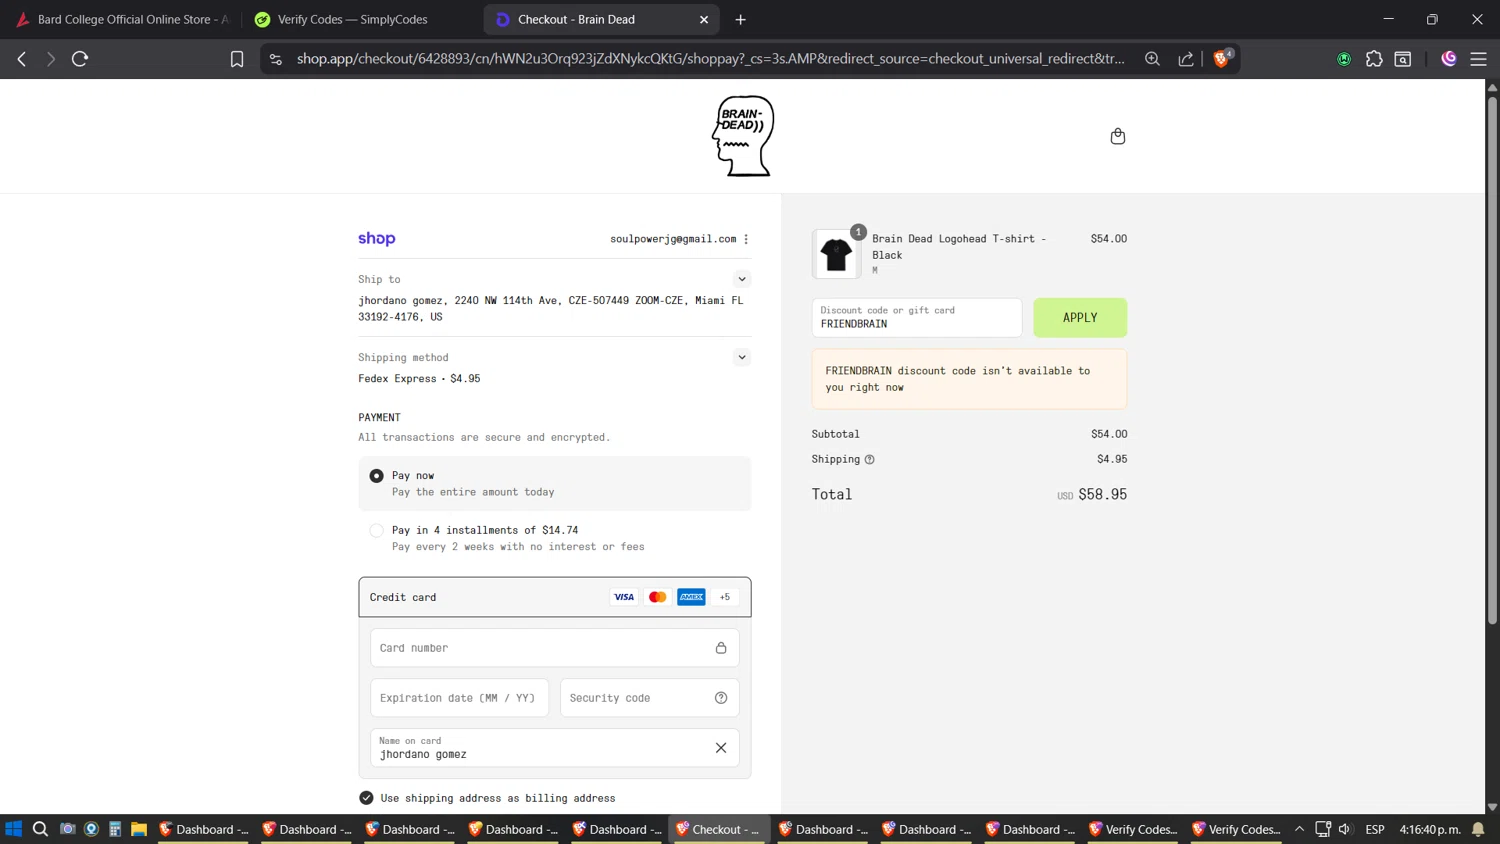Bookmark this page
1500x844 pixels.
(237, 59)
